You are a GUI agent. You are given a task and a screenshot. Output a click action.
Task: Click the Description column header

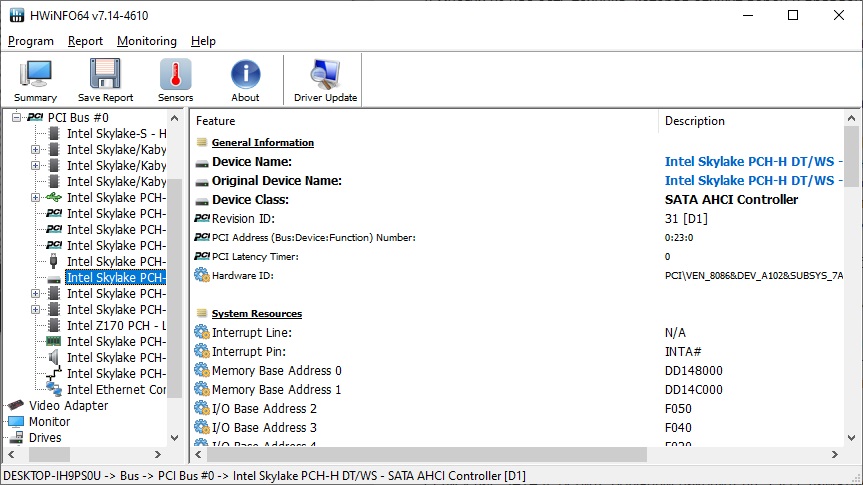[694, 121]
